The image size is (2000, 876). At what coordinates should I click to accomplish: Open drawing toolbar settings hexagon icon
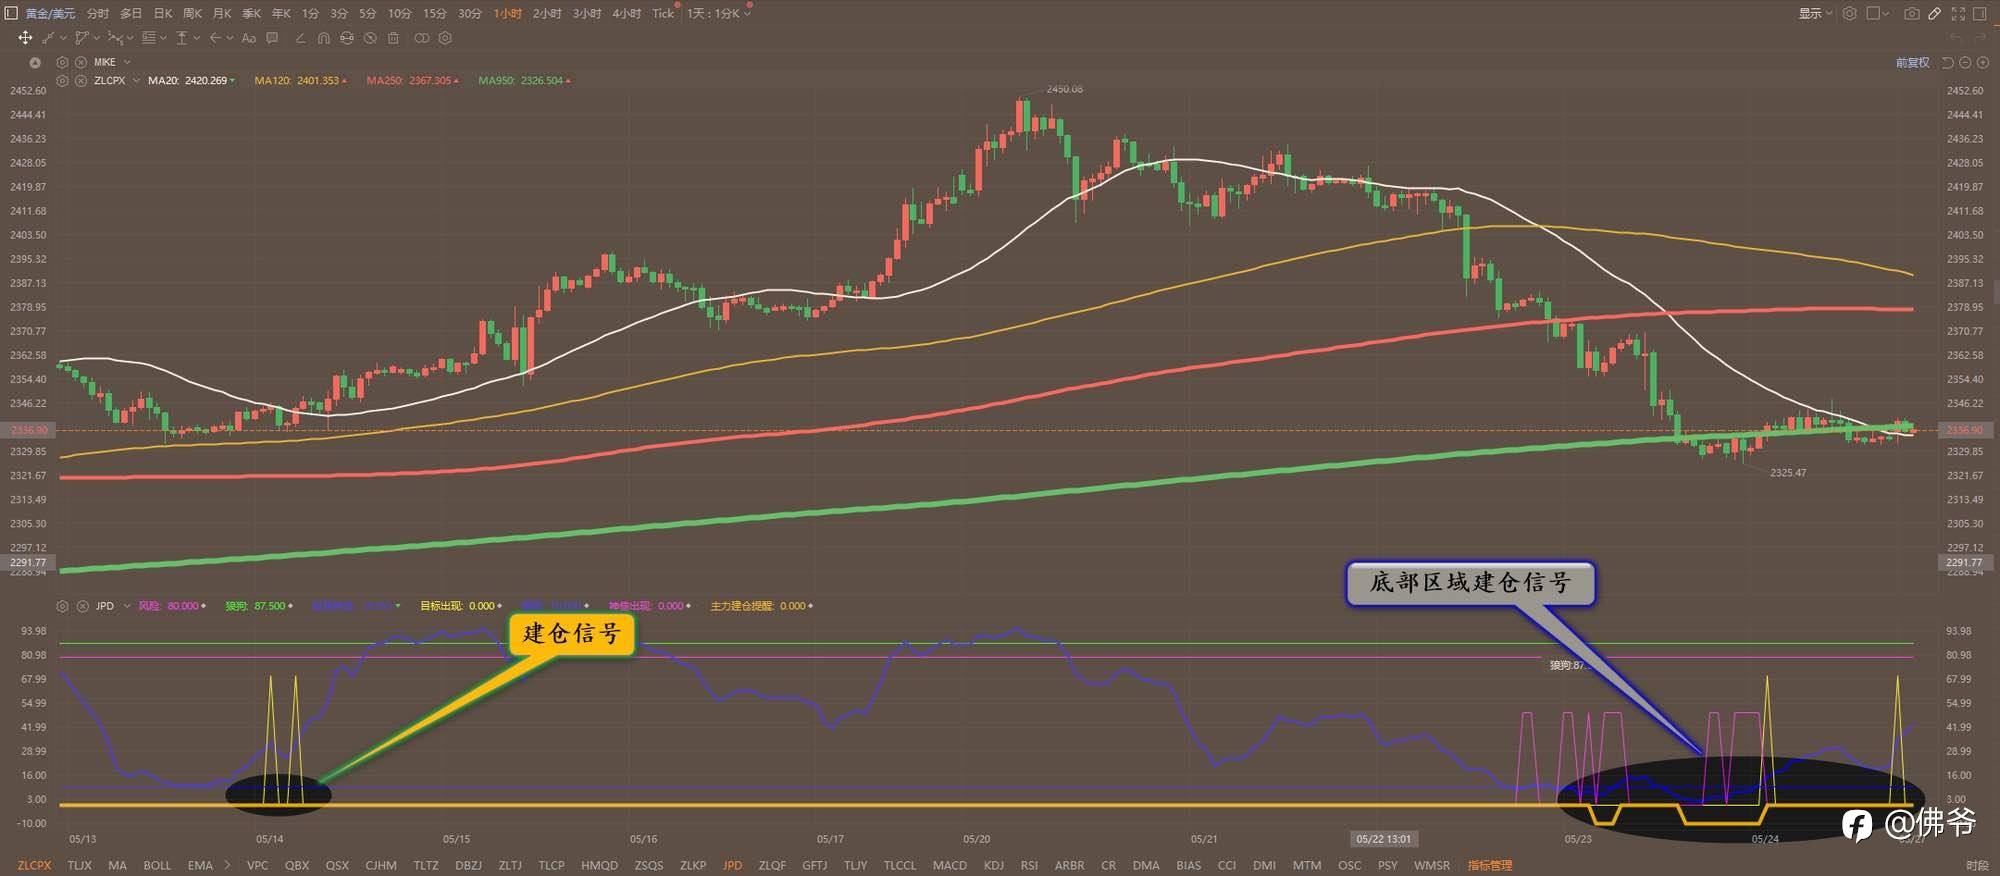(445, 38)
